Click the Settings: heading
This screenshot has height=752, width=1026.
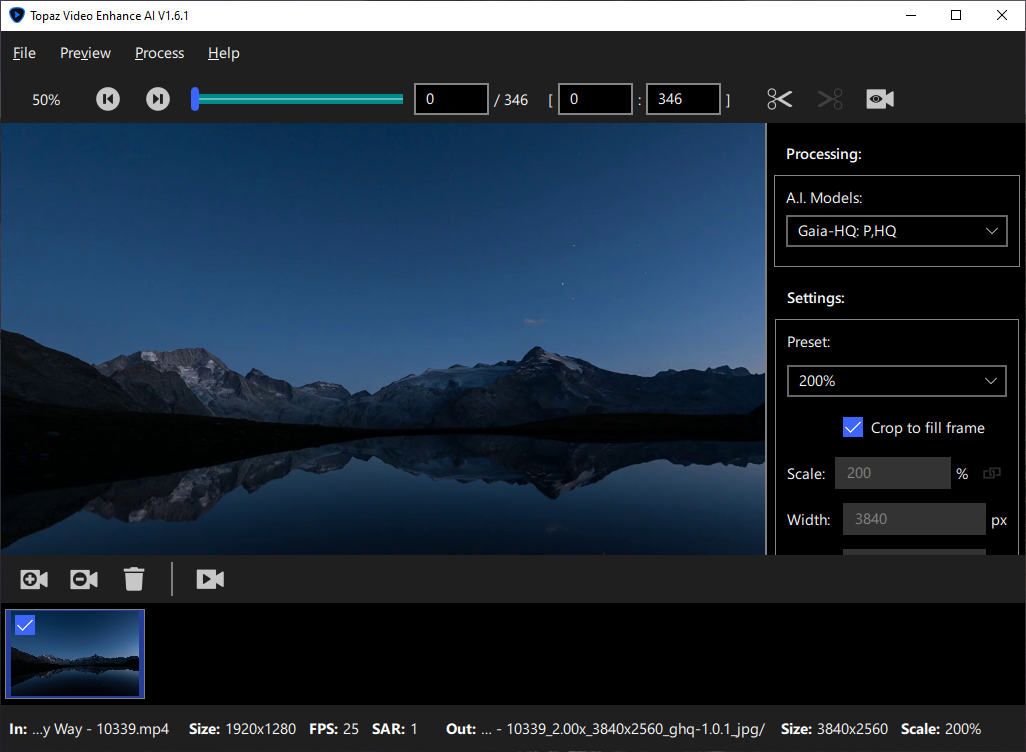(815, 298)
